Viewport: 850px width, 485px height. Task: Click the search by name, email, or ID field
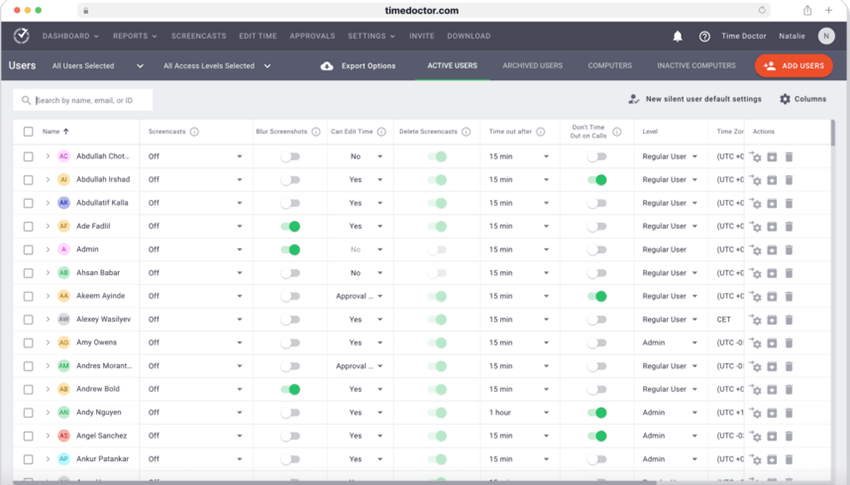83,100
